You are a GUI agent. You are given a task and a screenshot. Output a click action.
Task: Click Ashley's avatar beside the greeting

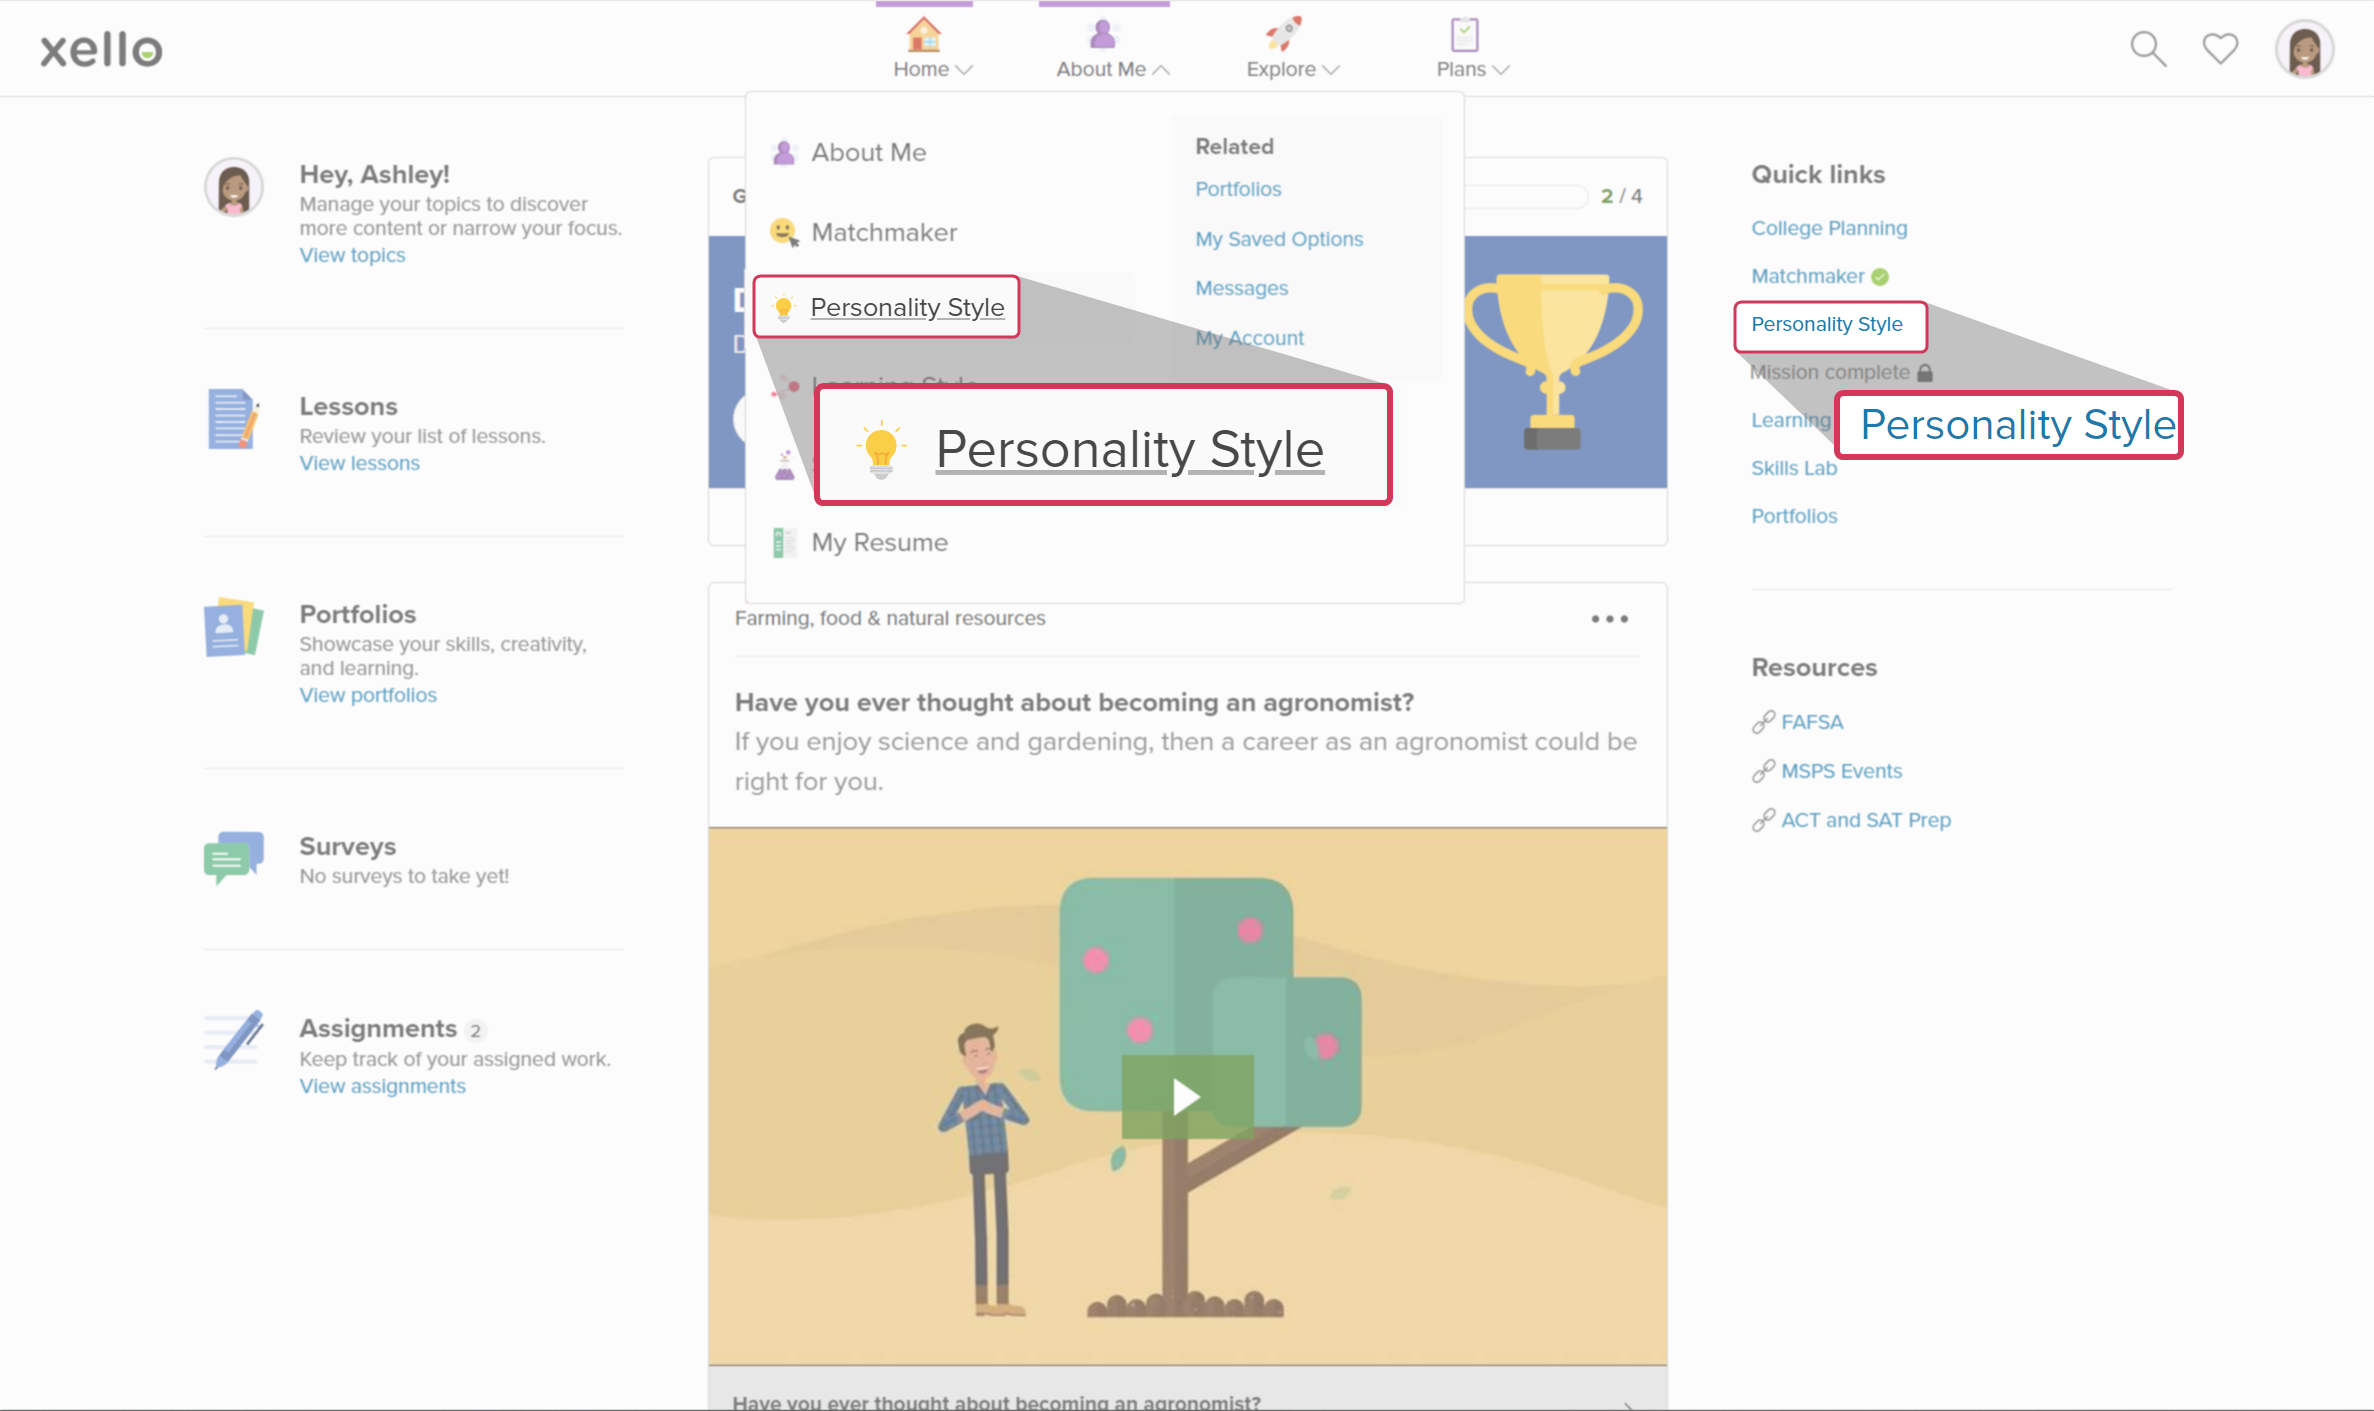tap(234, 187)
